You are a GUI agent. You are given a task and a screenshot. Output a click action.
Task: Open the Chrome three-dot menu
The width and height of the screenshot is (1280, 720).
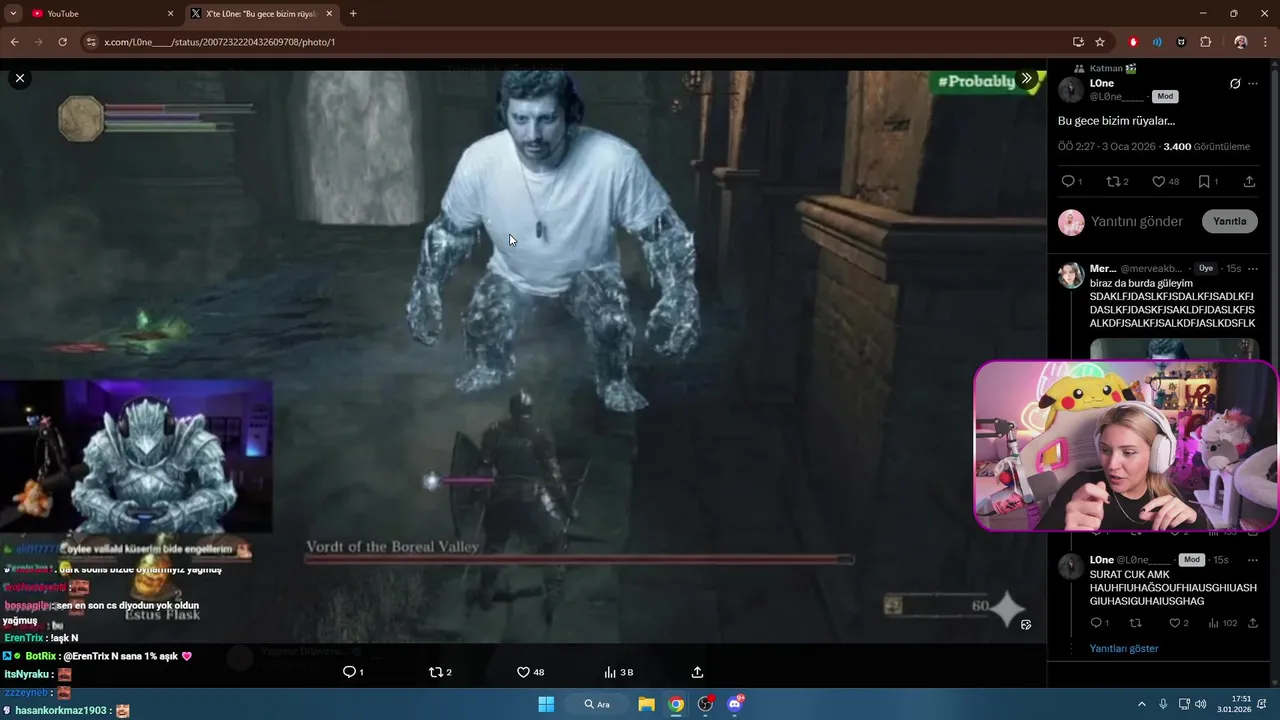coord(1265,42)
